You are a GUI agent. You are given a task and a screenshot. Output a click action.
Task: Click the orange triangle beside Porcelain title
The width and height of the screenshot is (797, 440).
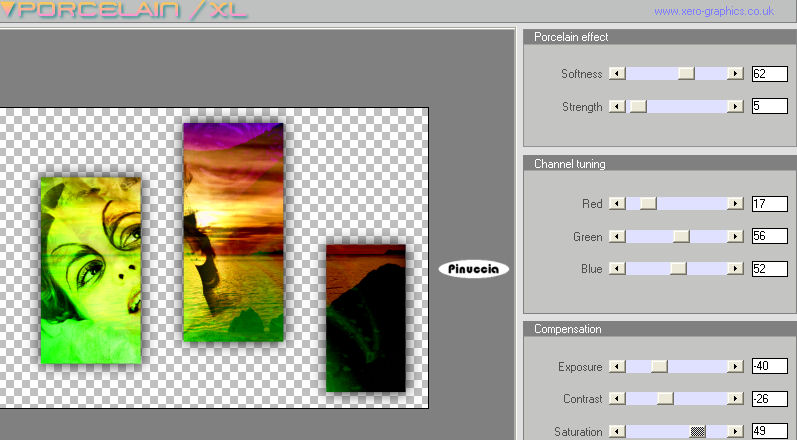click(8, 9)
